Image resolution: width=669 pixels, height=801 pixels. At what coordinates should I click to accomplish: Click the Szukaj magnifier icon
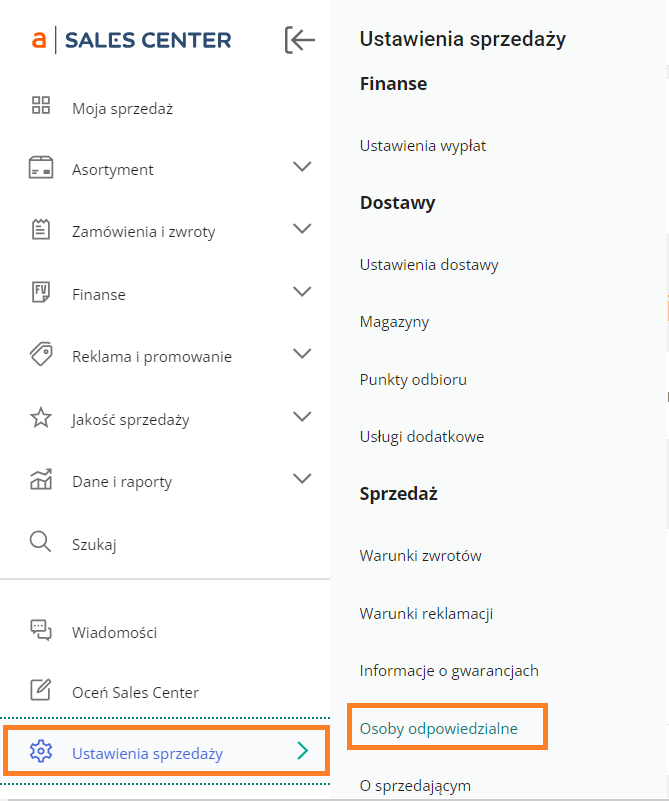(41, 543)
